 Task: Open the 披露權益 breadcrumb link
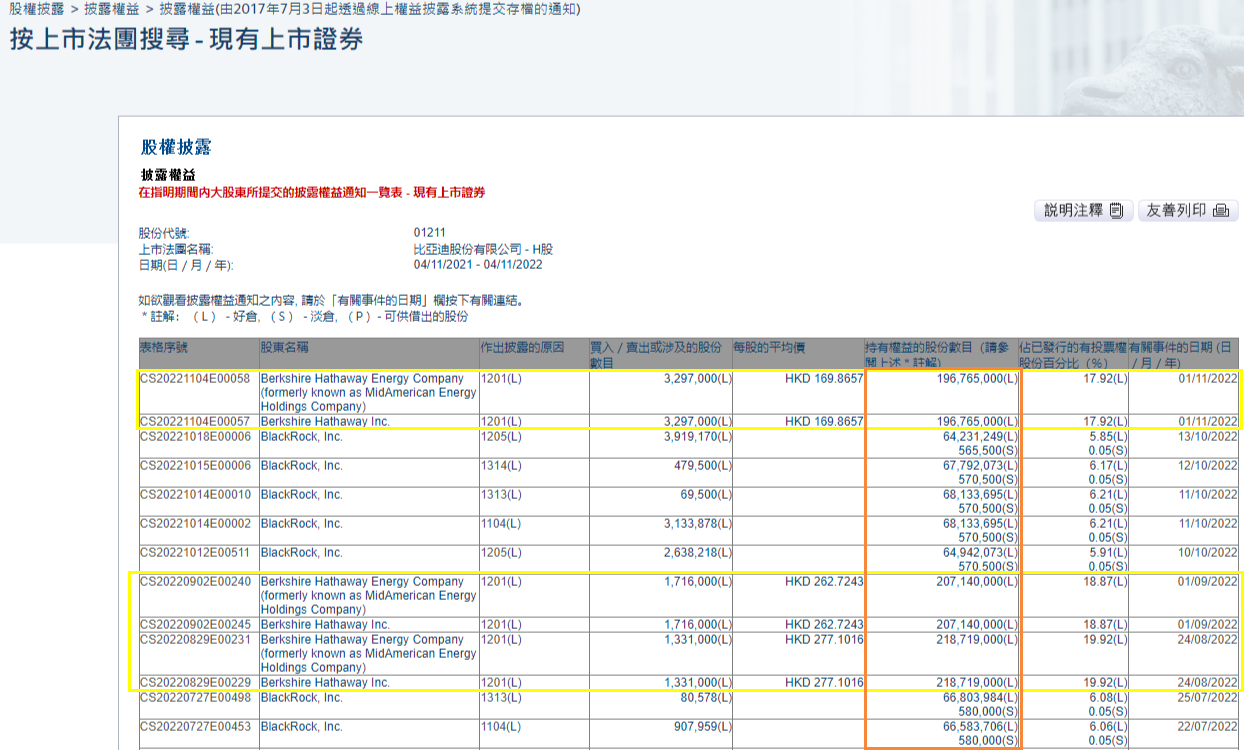111,9
